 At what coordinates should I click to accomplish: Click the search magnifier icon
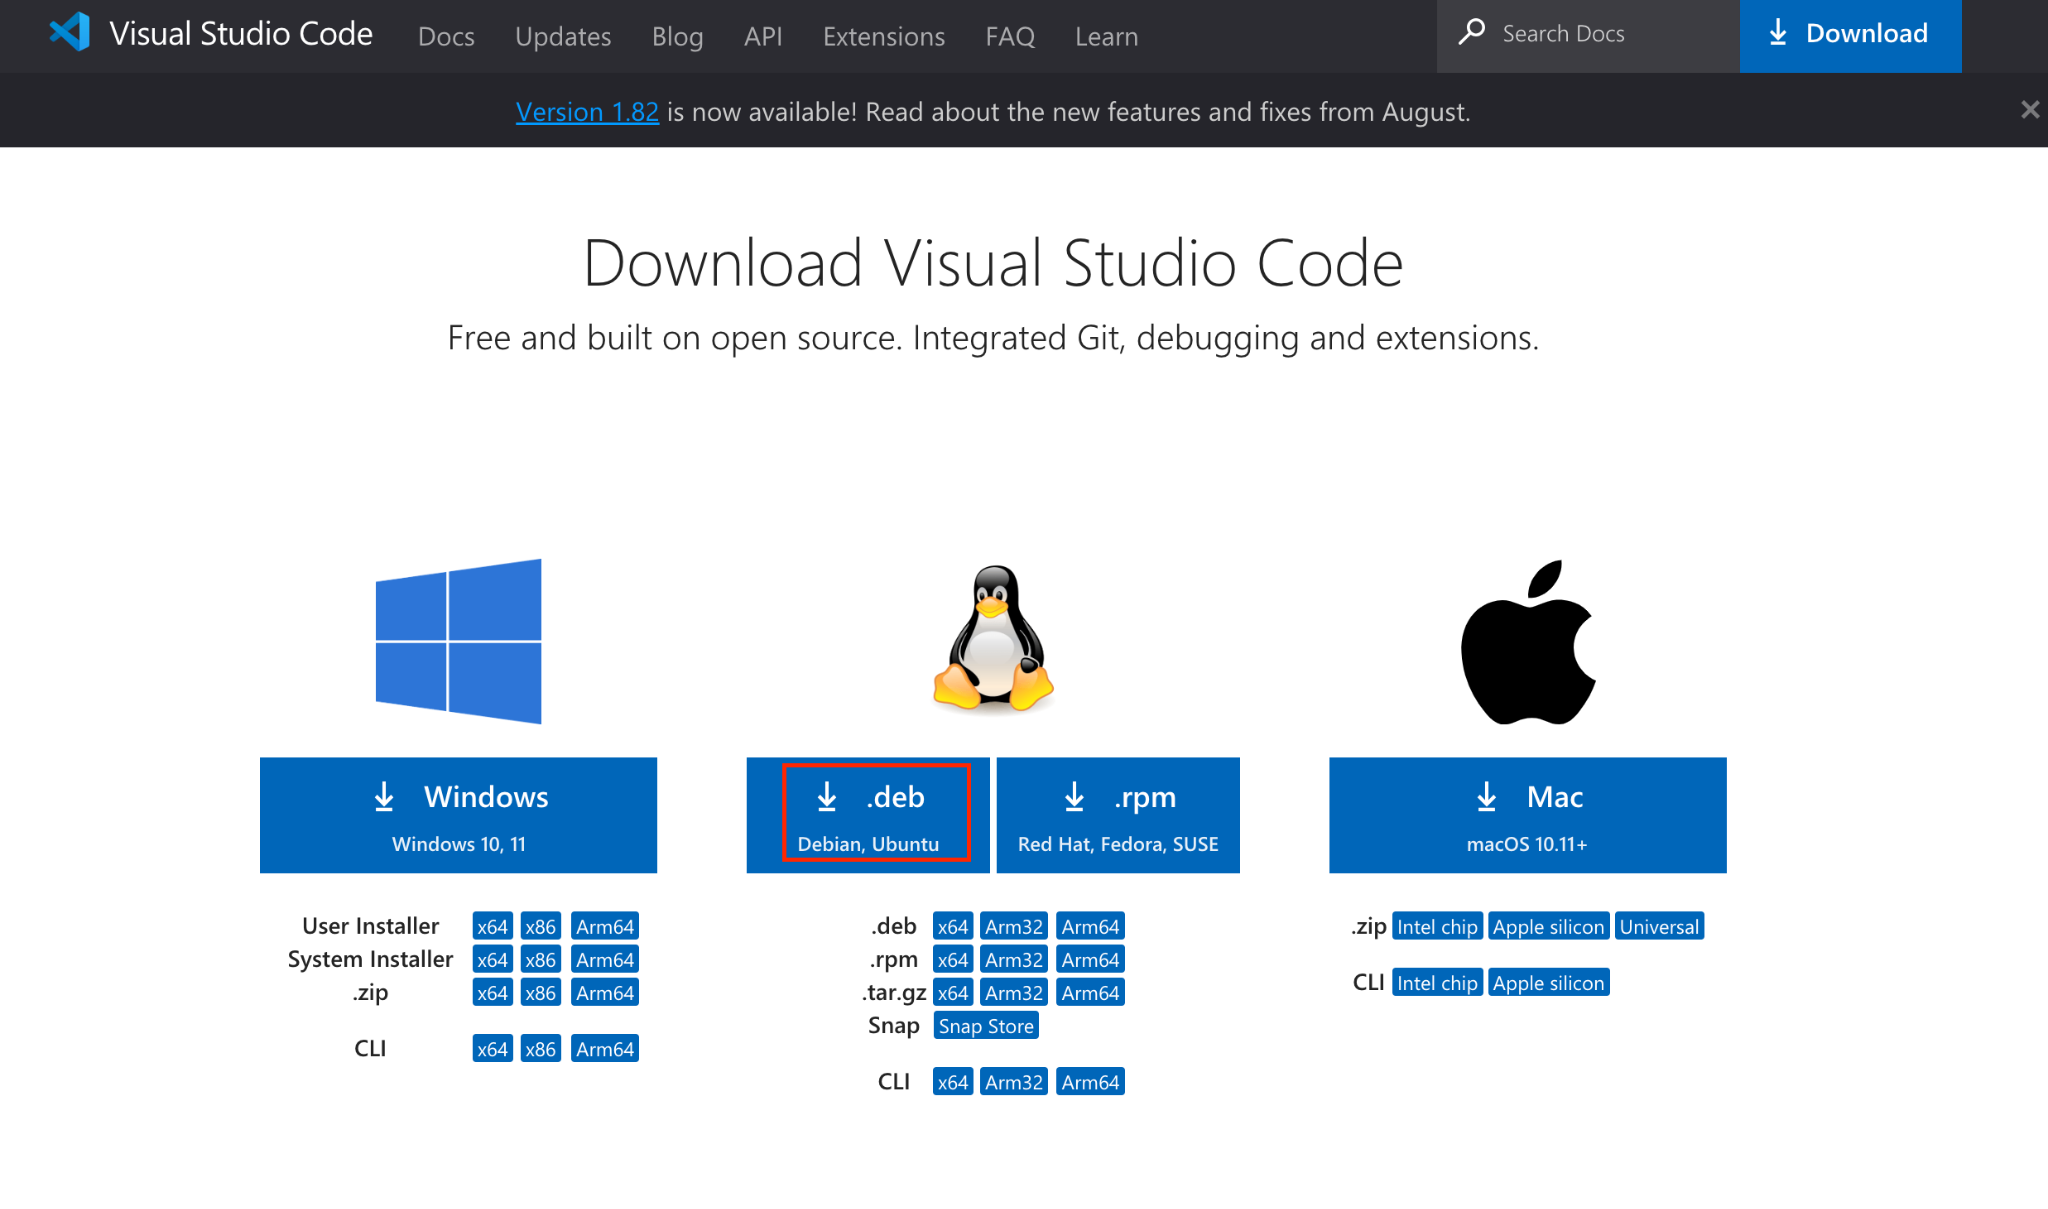click(x=1471, y=33)
